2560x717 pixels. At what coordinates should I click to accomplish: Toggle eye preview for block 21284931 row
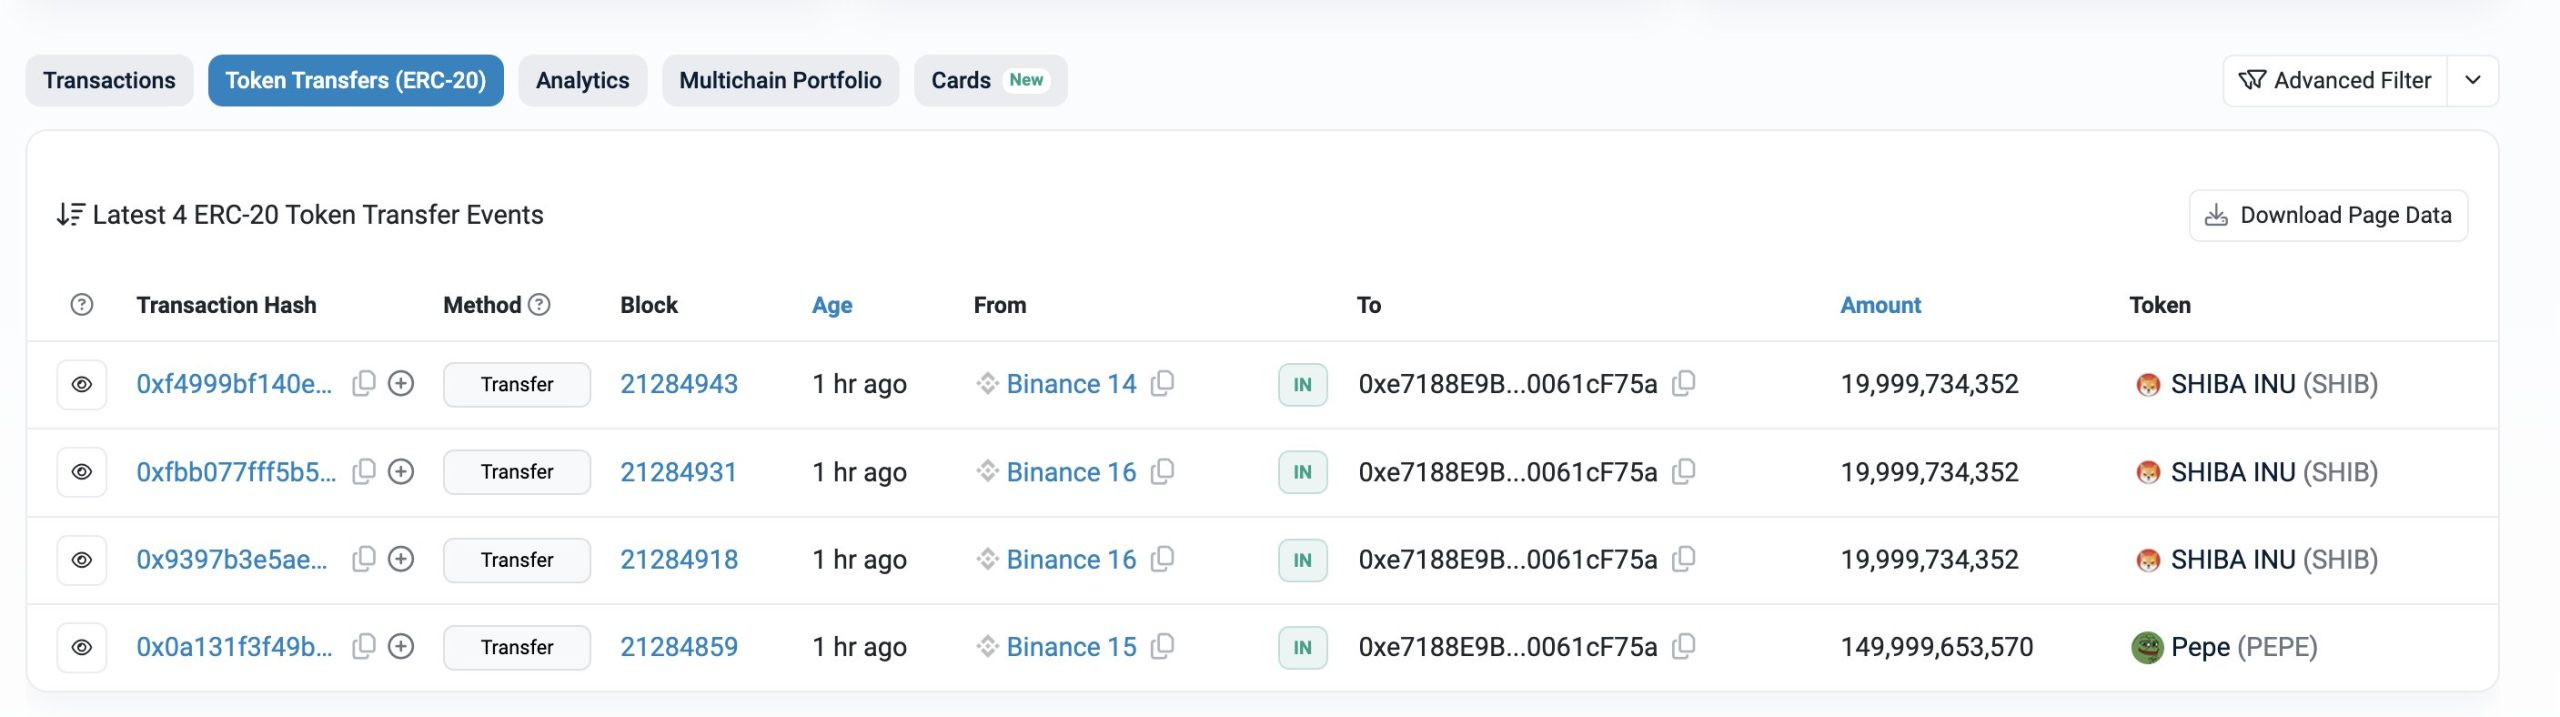[x=82, y=472]
